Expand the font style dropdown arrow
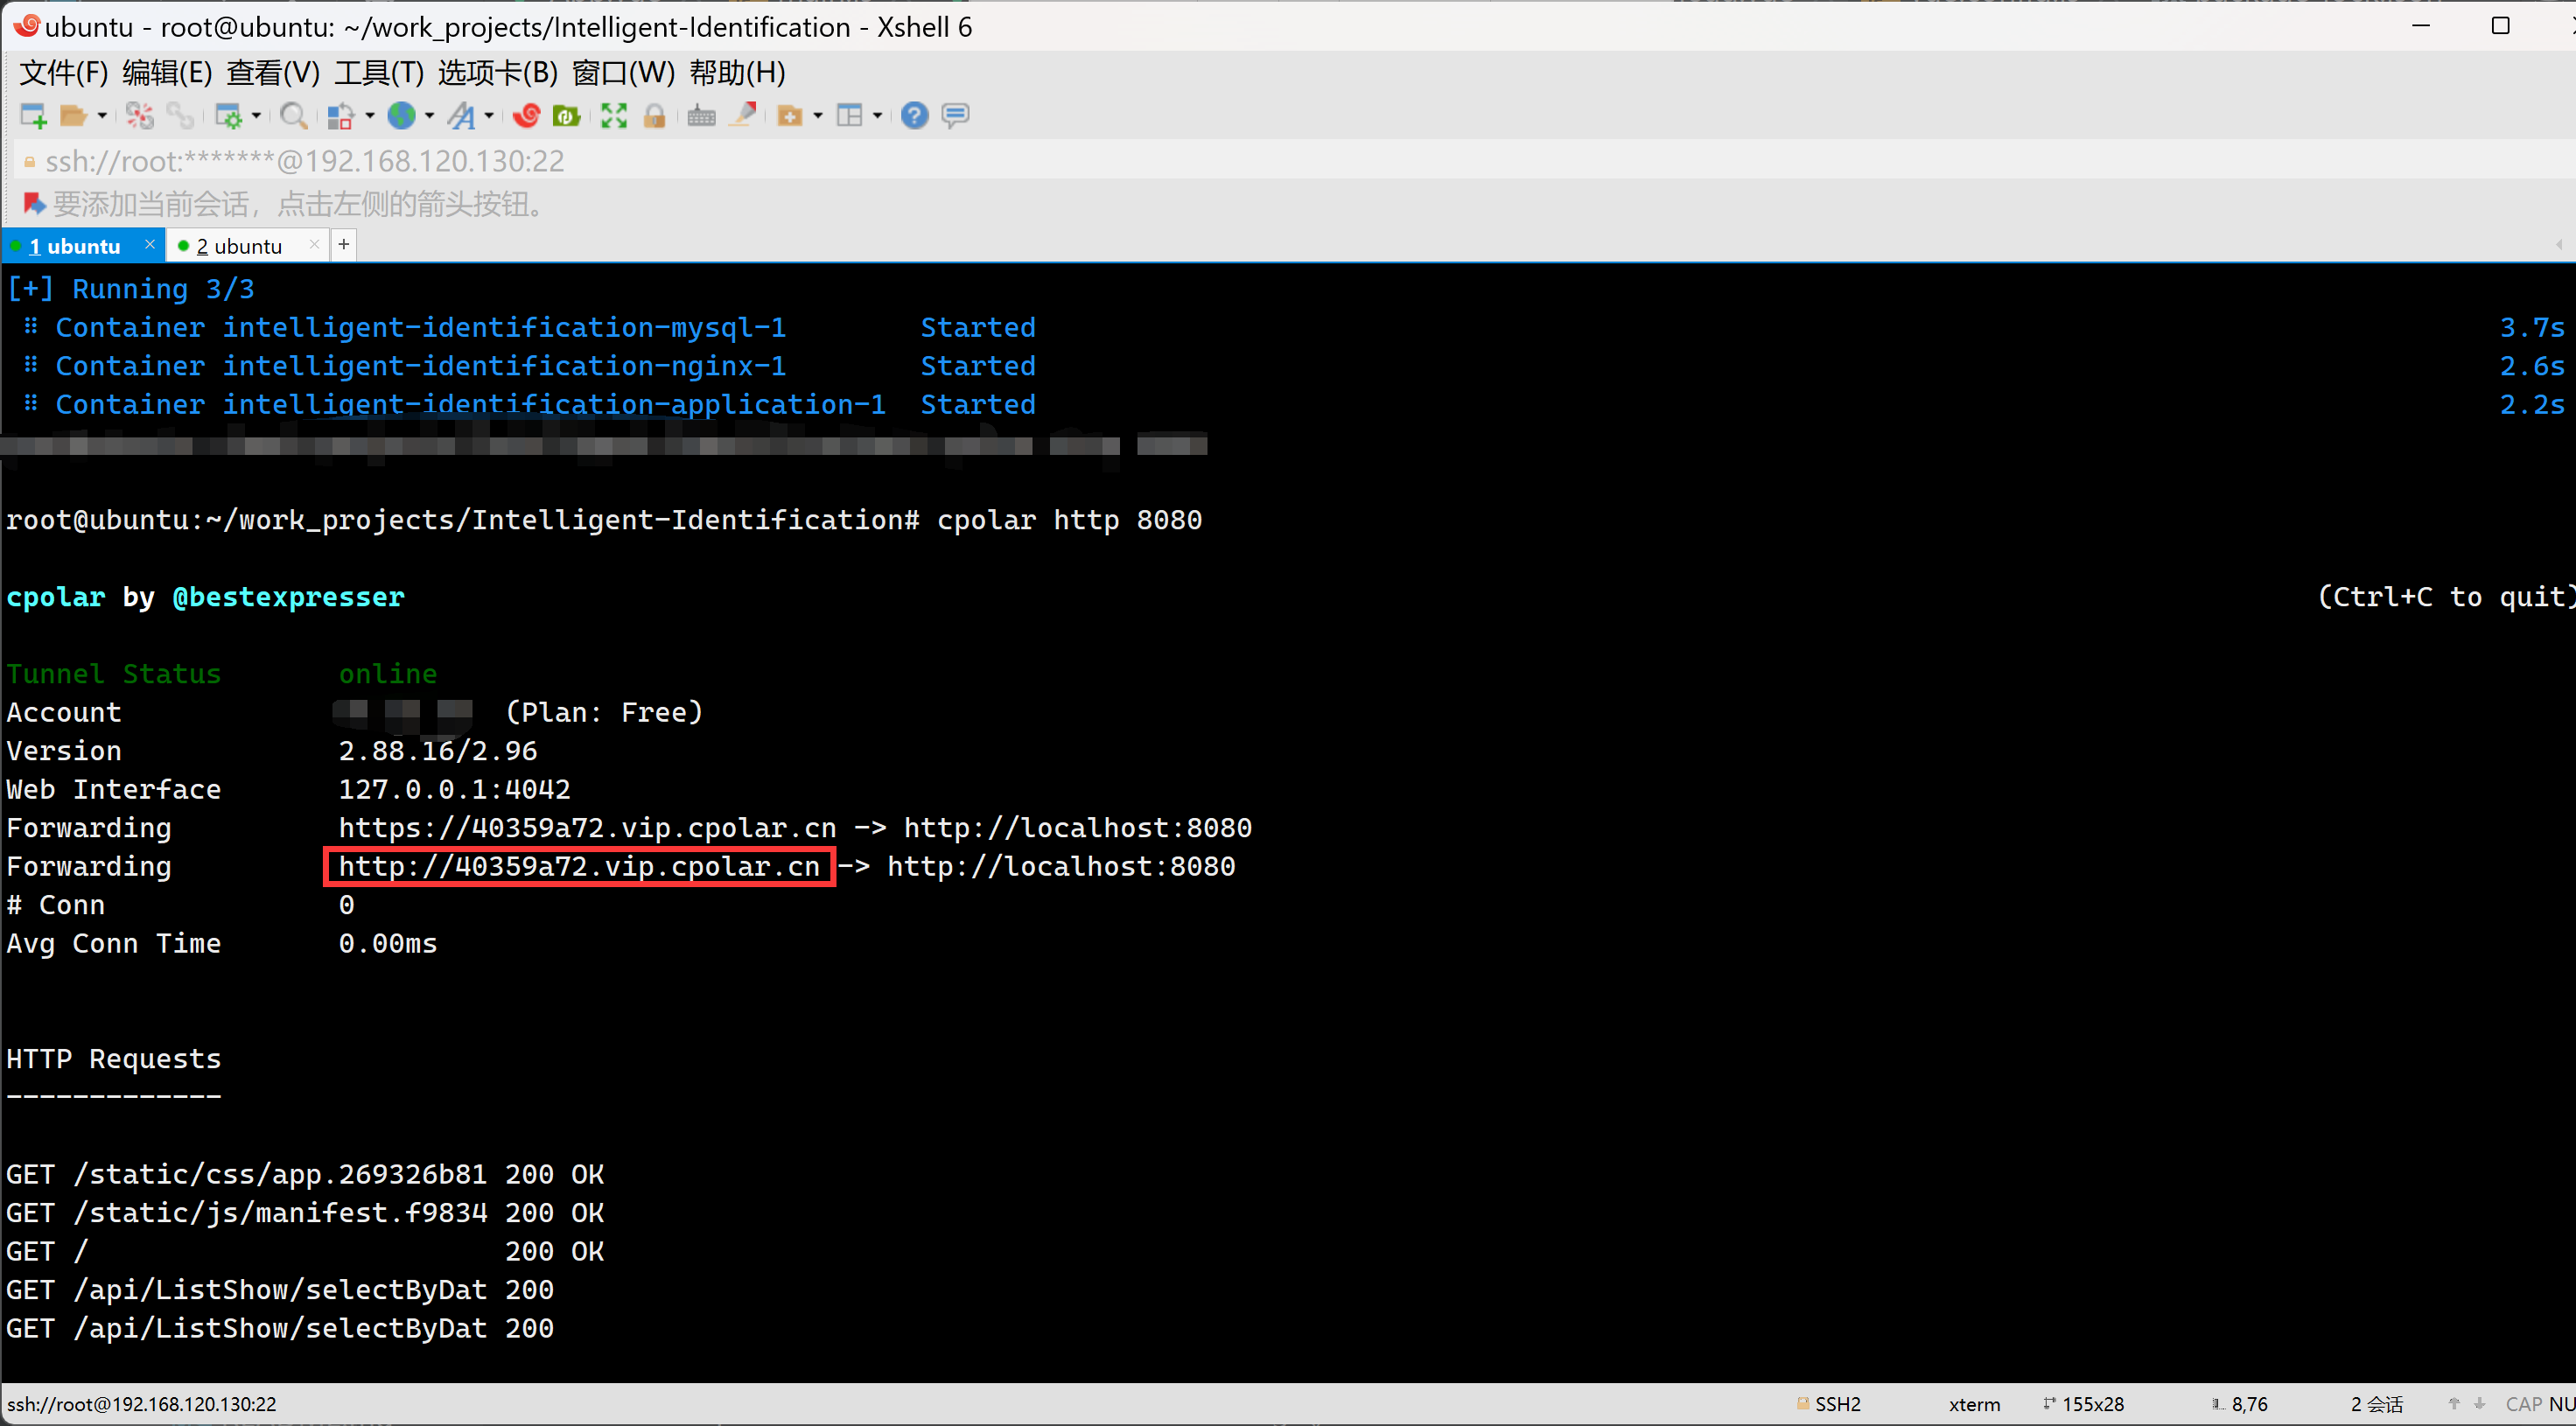Screen dimensions: 2576x1426 pos(489,116)
